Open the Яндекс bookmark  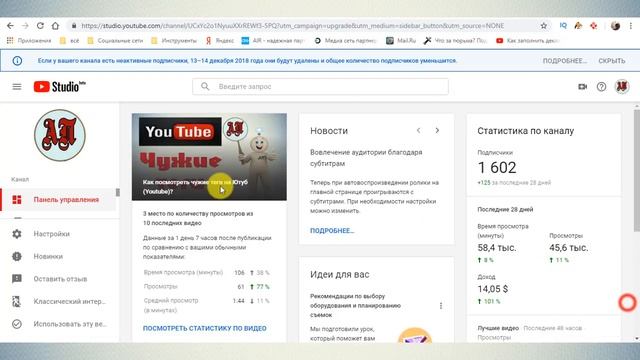tap(220, 40)
